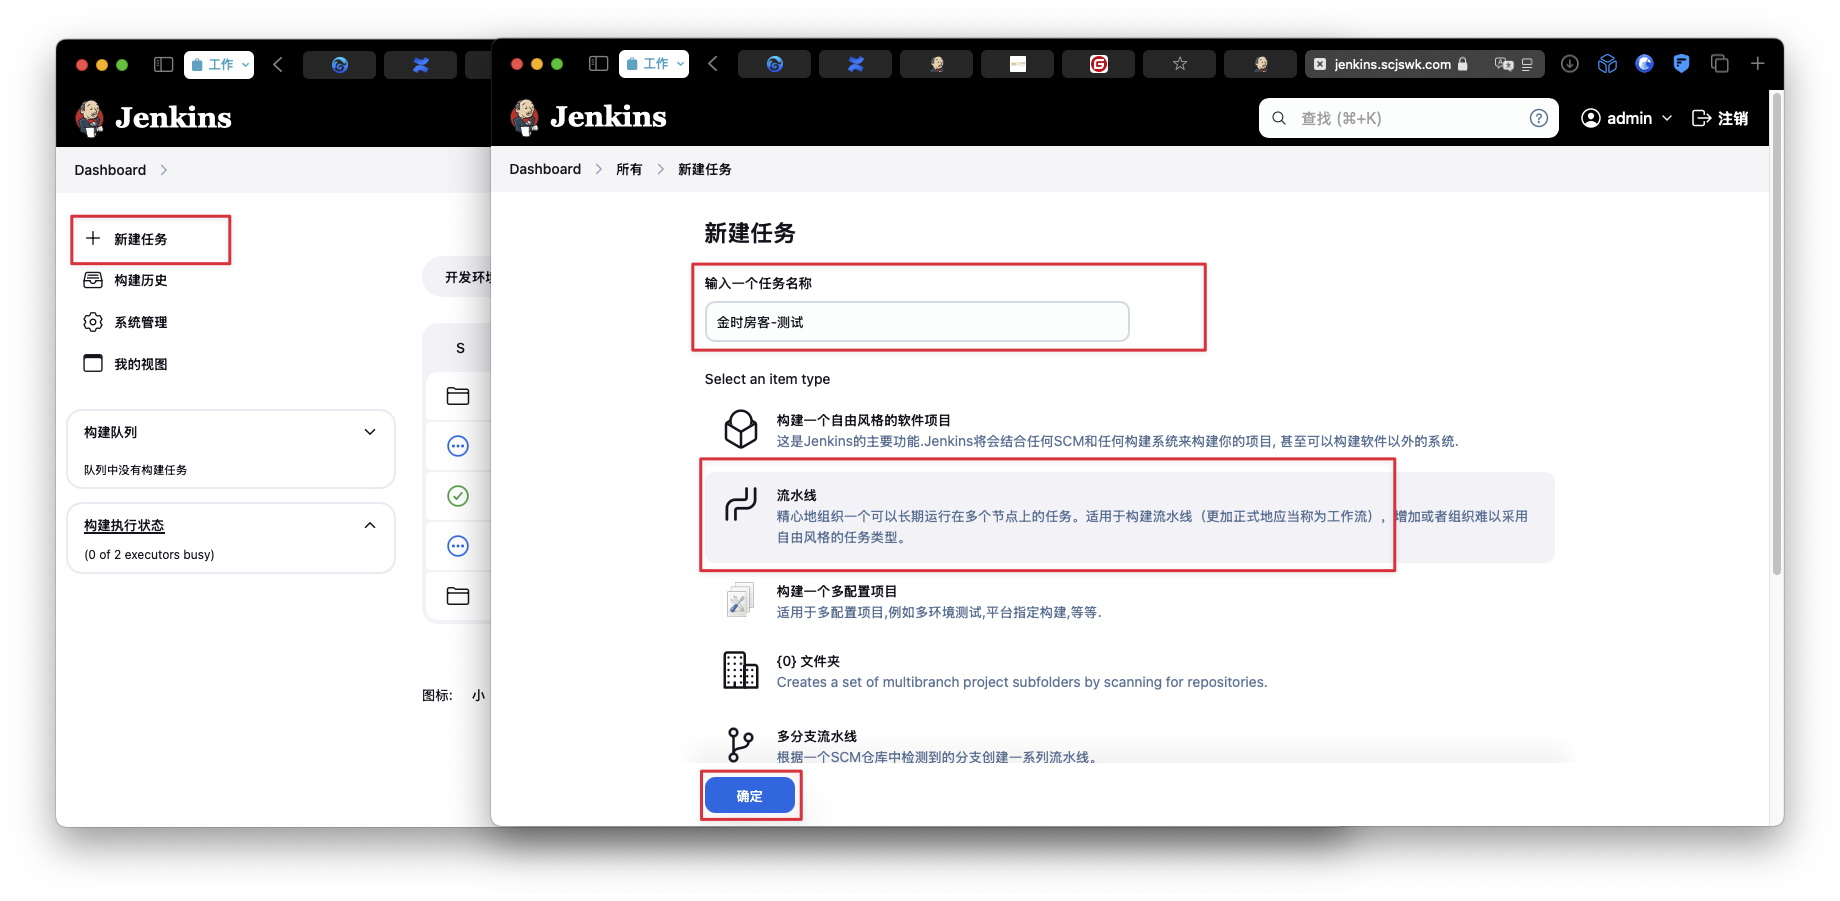The height and width of the screenshot is (901, 1840).
Task: Toggle sidebar in the back browser window
Action: pos(163,64)
